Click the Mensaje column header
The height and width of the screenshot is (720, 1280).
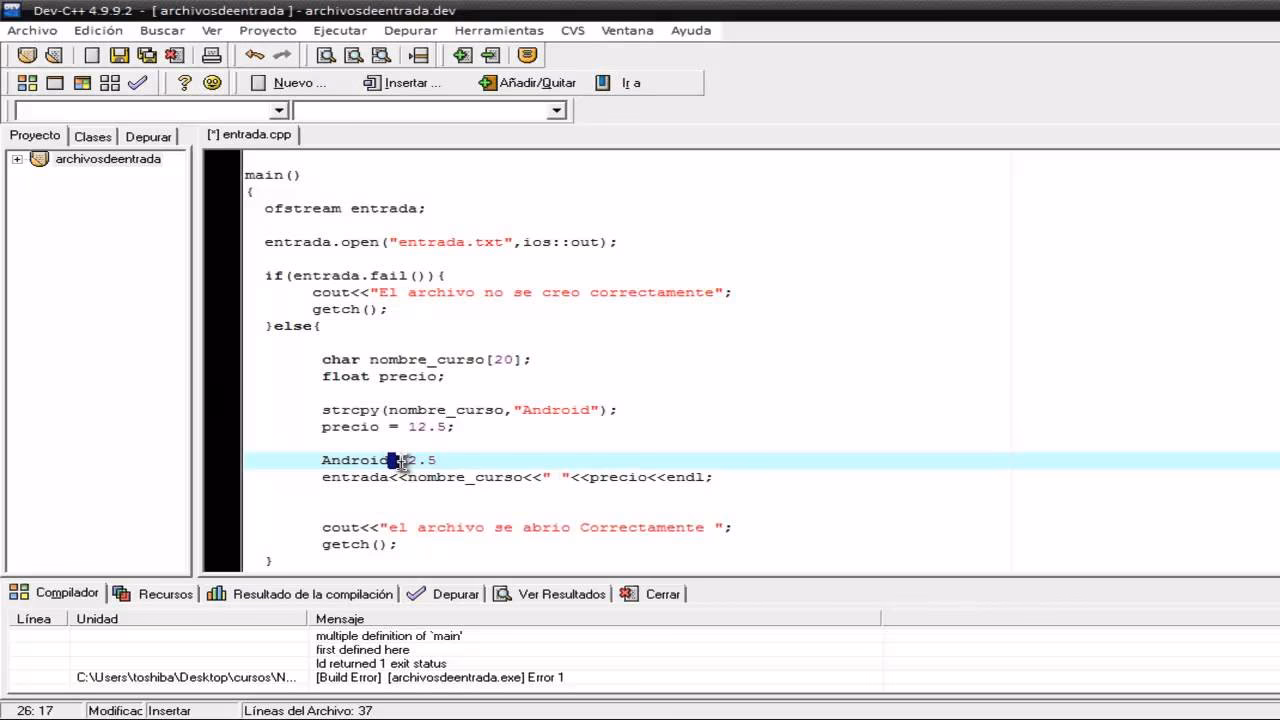(x=595, y=619)
